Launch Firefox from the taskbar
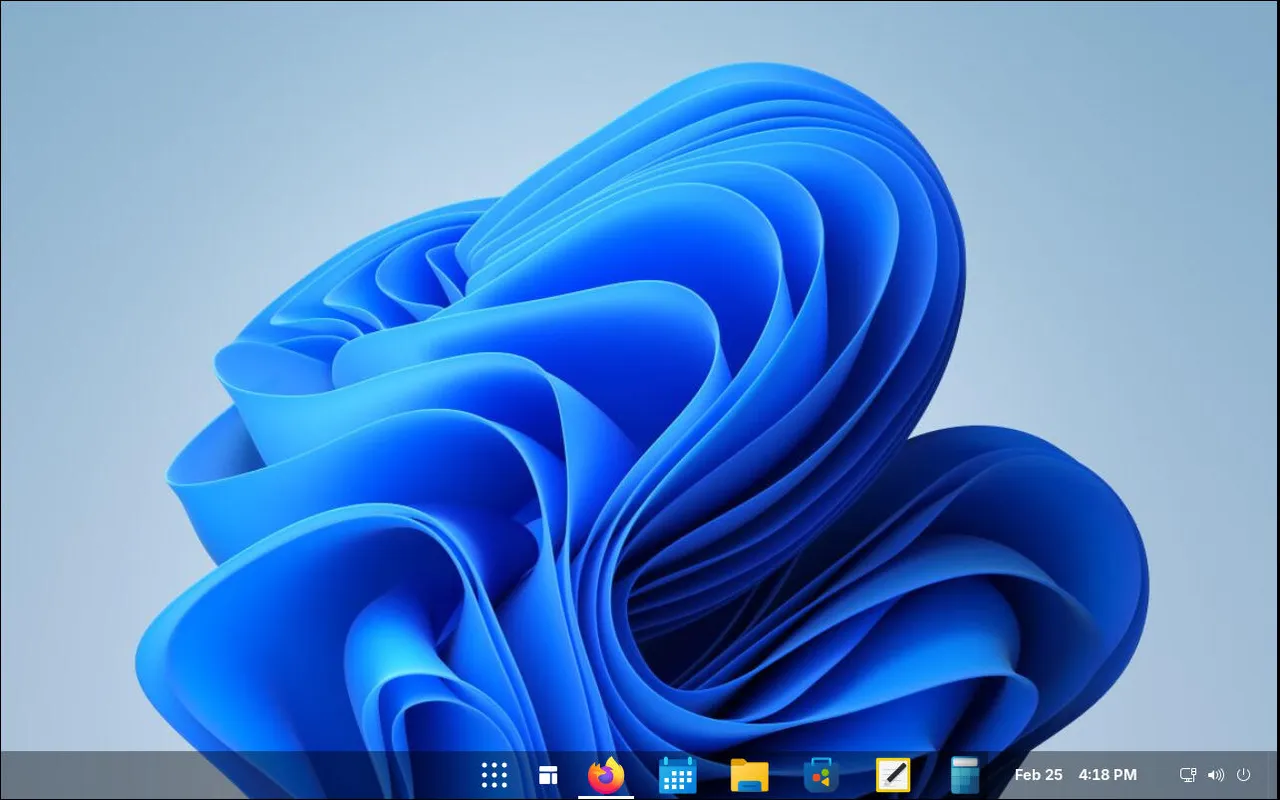 pos(606,775)
